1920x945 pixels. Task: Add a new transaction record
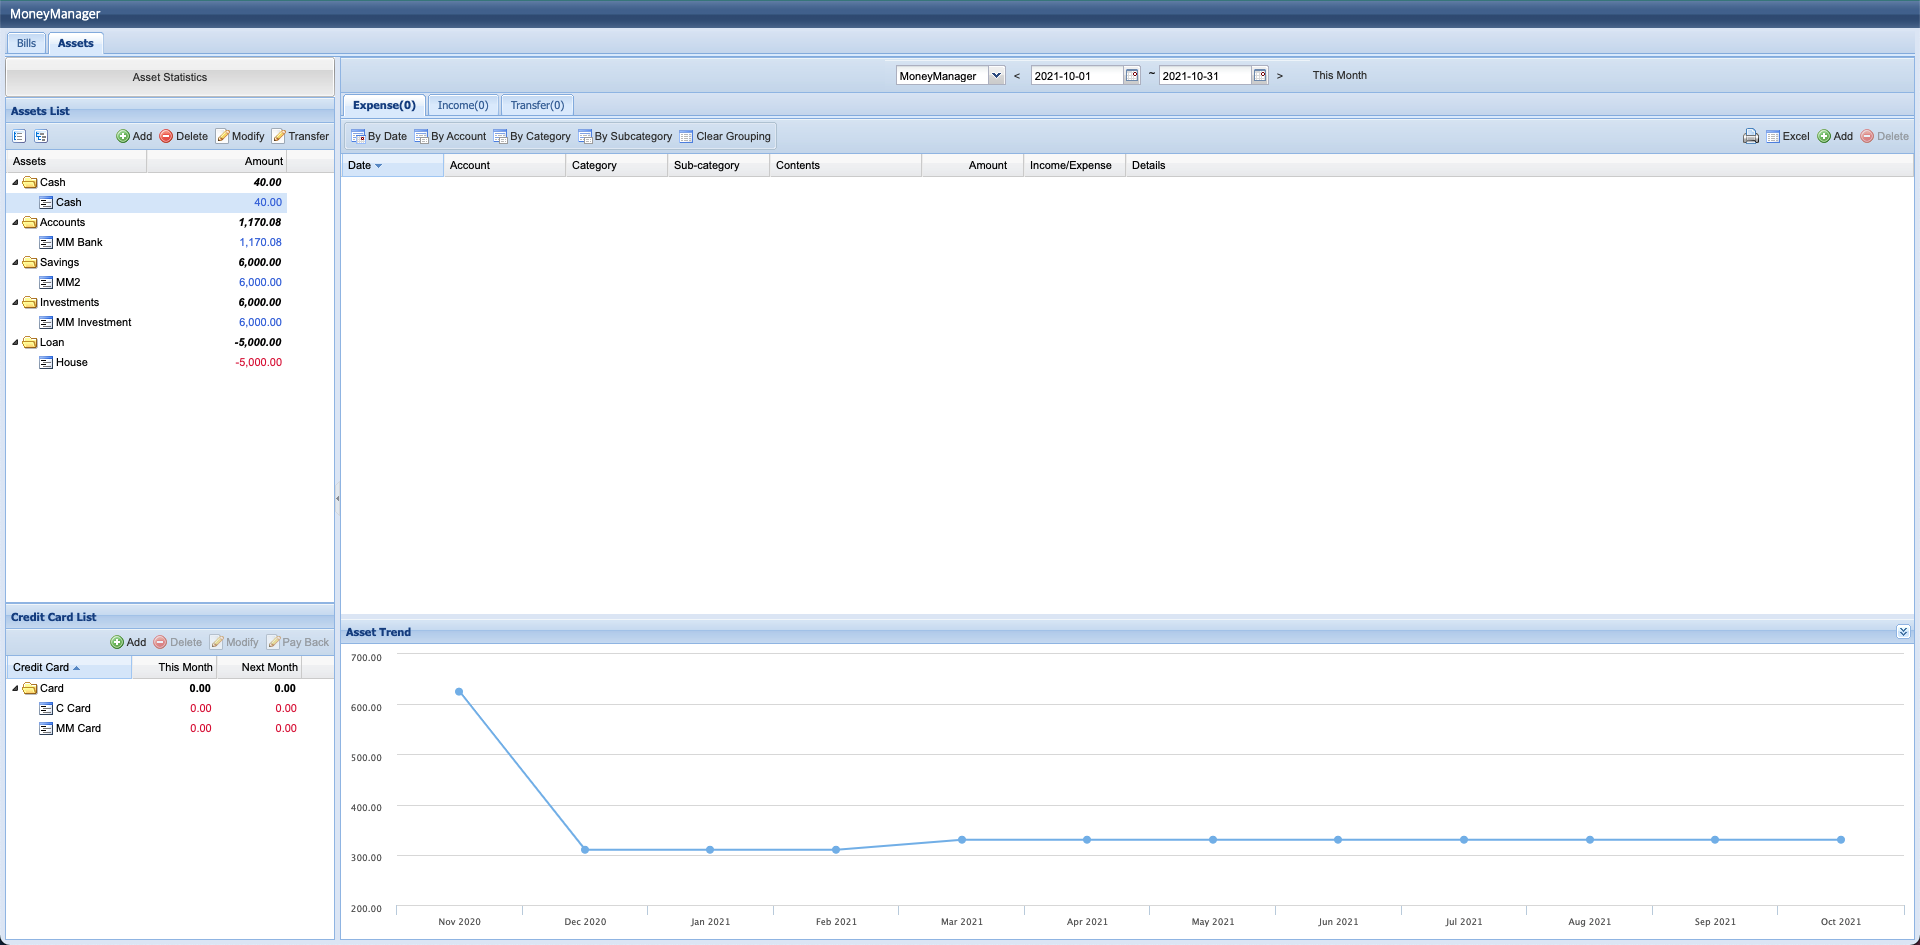(1835, 136)
